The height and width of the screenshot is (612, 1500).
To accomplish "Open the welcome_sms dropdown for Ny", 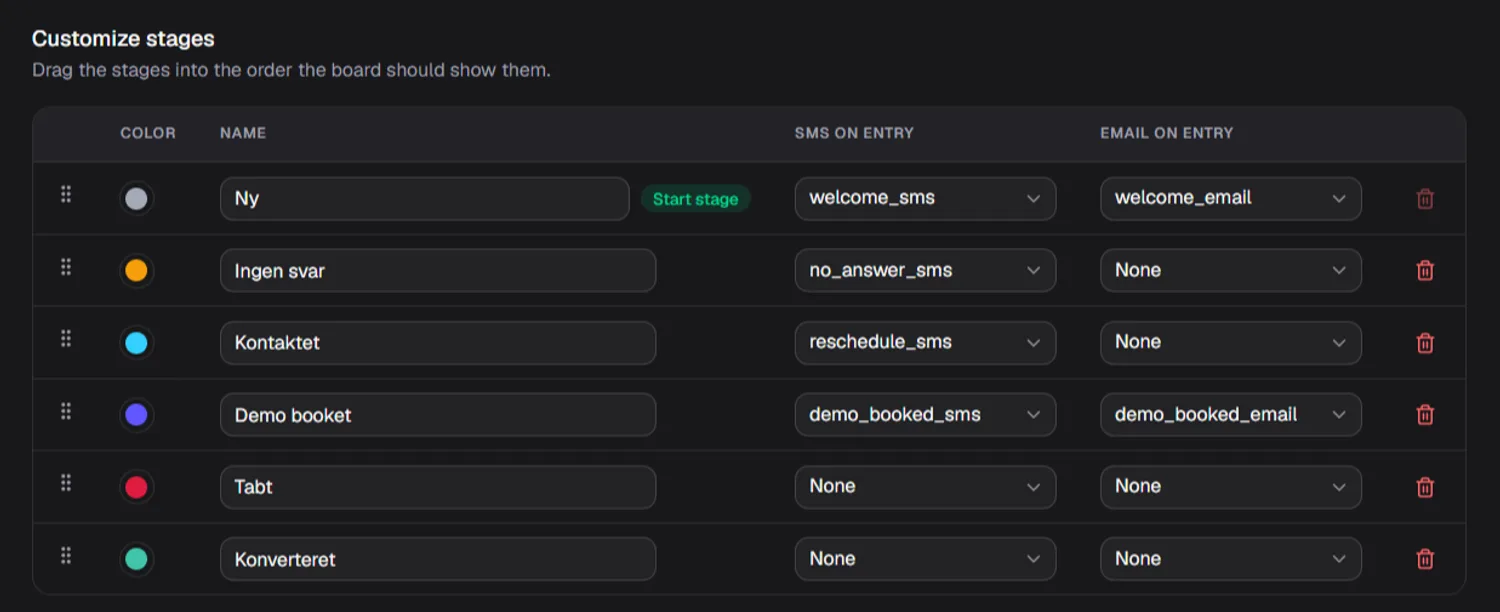I will click(x=925, y=198).
